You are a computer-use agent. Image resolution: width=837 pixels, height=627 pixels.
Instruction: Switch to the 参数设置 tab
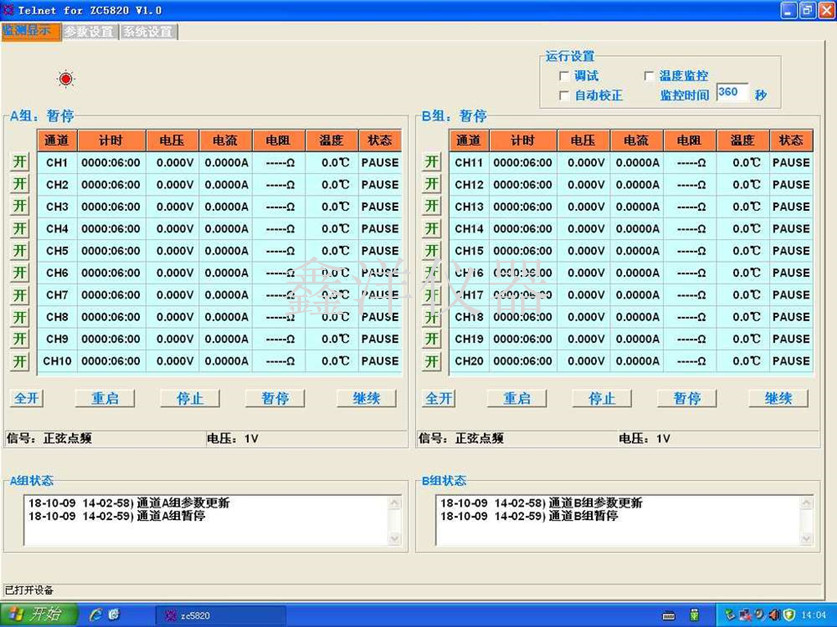[x=89, y=31]
